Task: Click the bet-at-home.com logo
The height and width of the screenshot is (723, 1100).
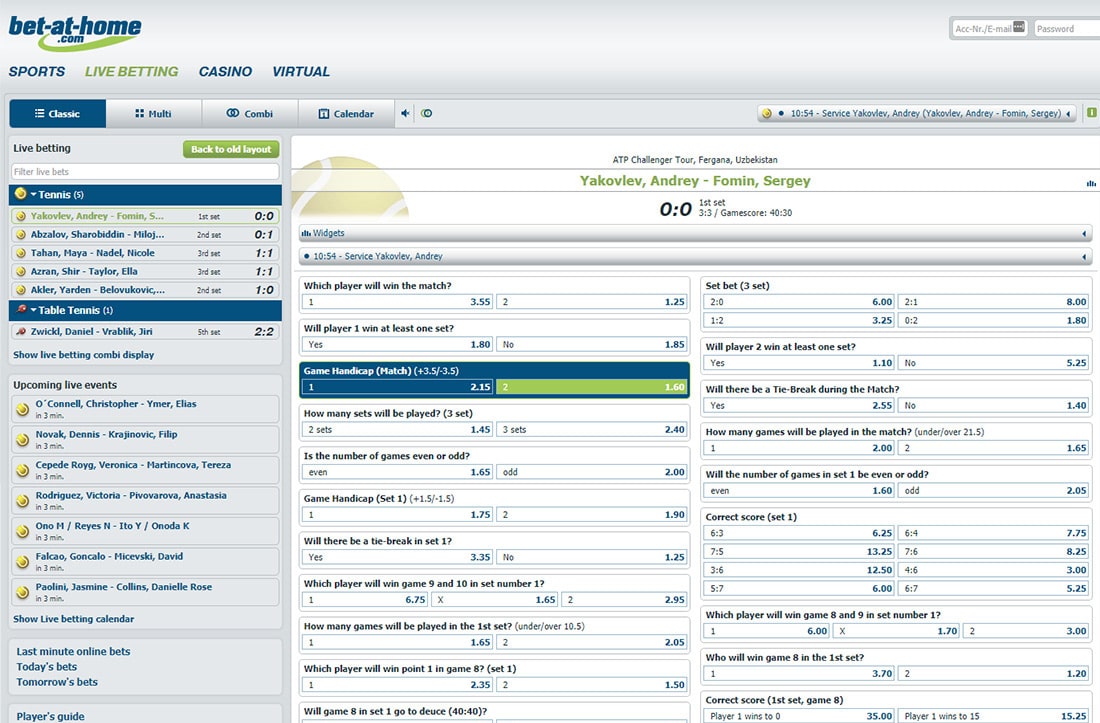Action: [x=75, y=30]
